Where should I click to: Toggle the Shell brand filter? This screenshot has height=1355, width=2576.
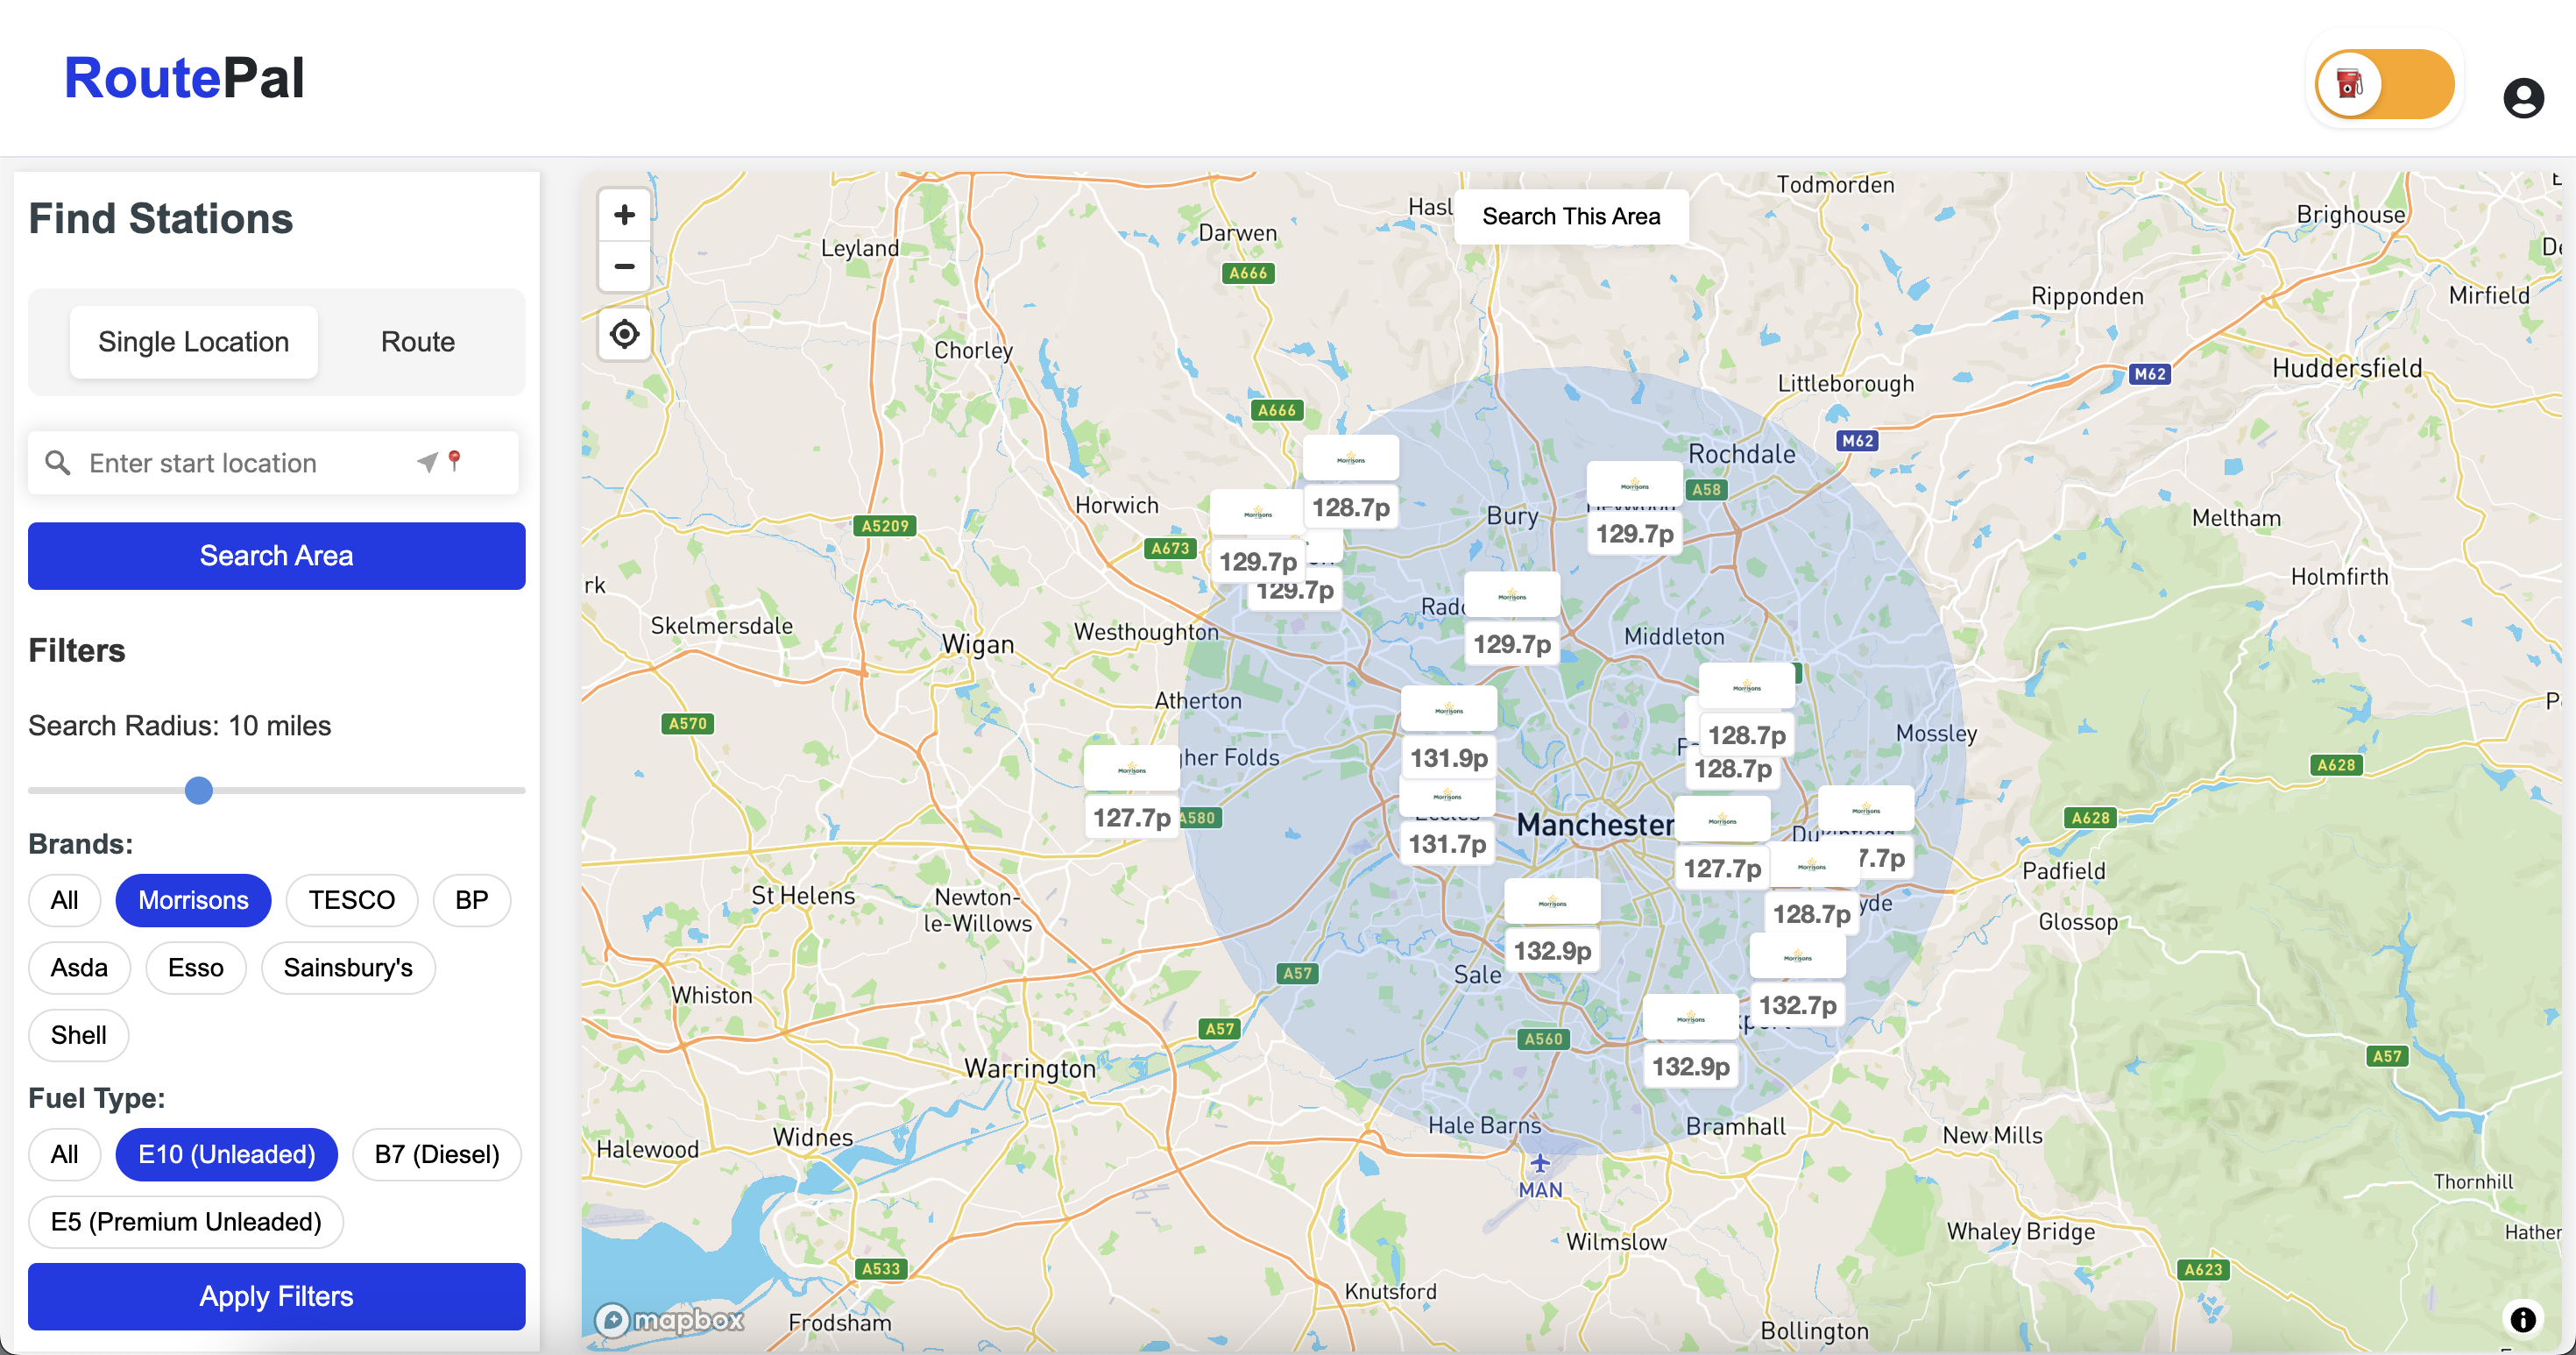point(78,1035)
